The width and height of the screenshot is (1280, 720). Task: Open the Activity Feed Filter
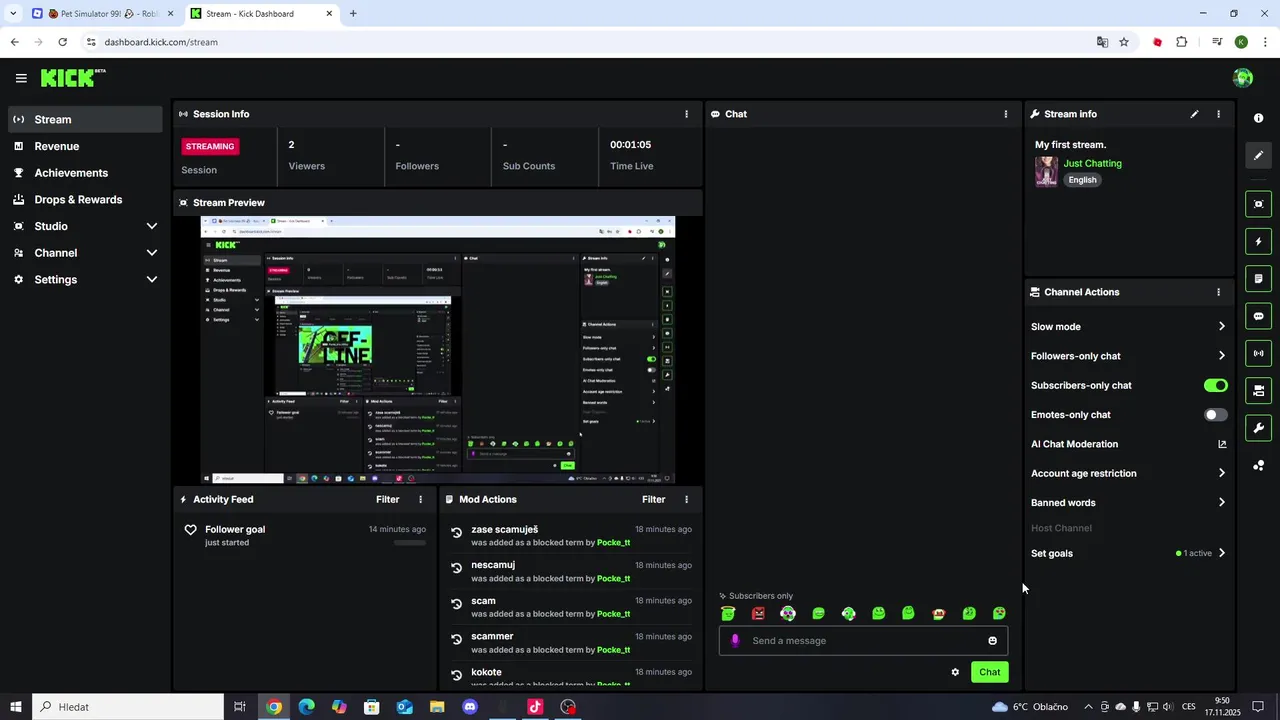(387, 499)
